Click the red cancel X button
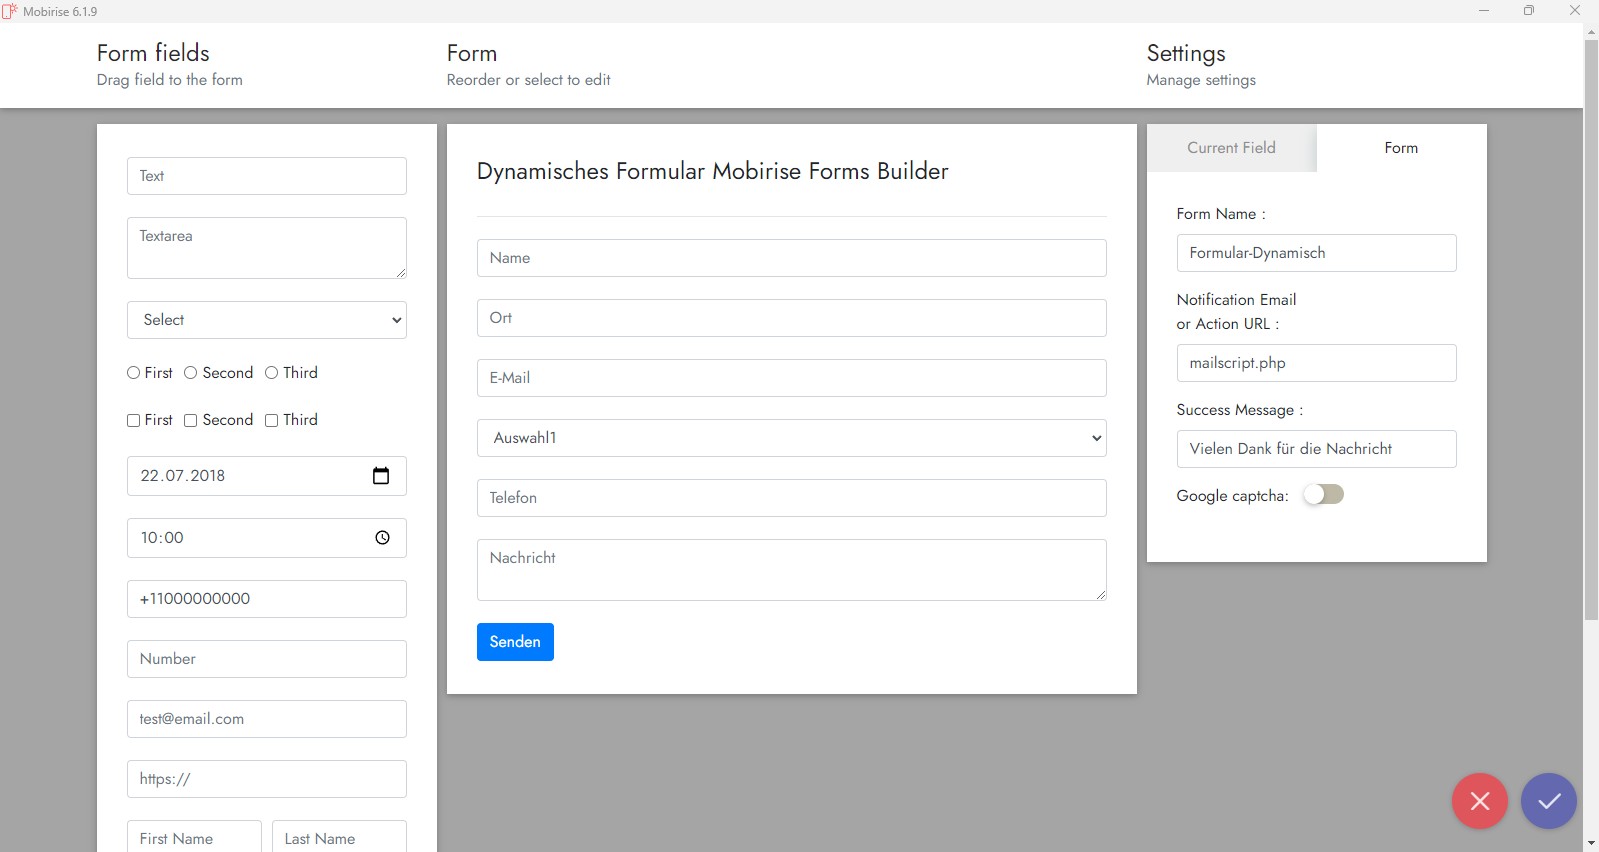The height and width of the screenshot is (852, 1599). pyautogui.click(x=1479, y=801)
